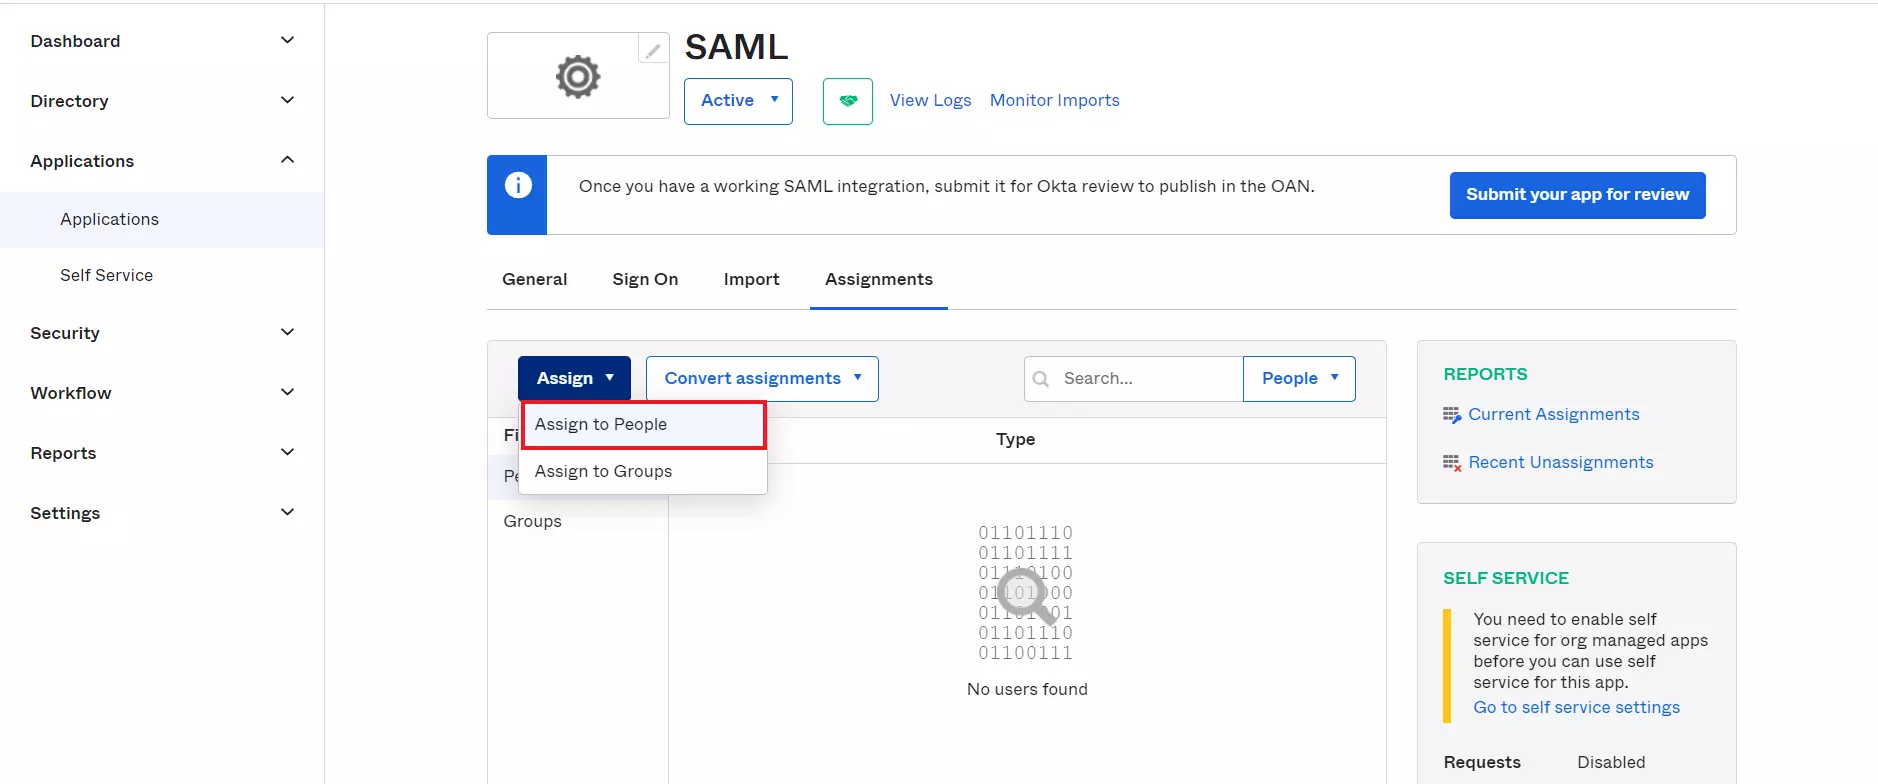Select the Assignments tab
Image resolution: width=1878 pixels, height=784 pixels.
[x=879, y=280]
